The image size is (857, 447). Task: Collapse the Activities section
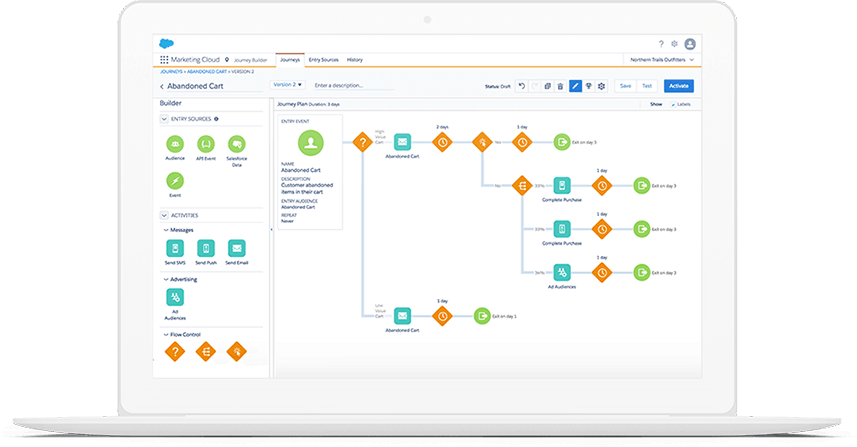pos(164,215)
